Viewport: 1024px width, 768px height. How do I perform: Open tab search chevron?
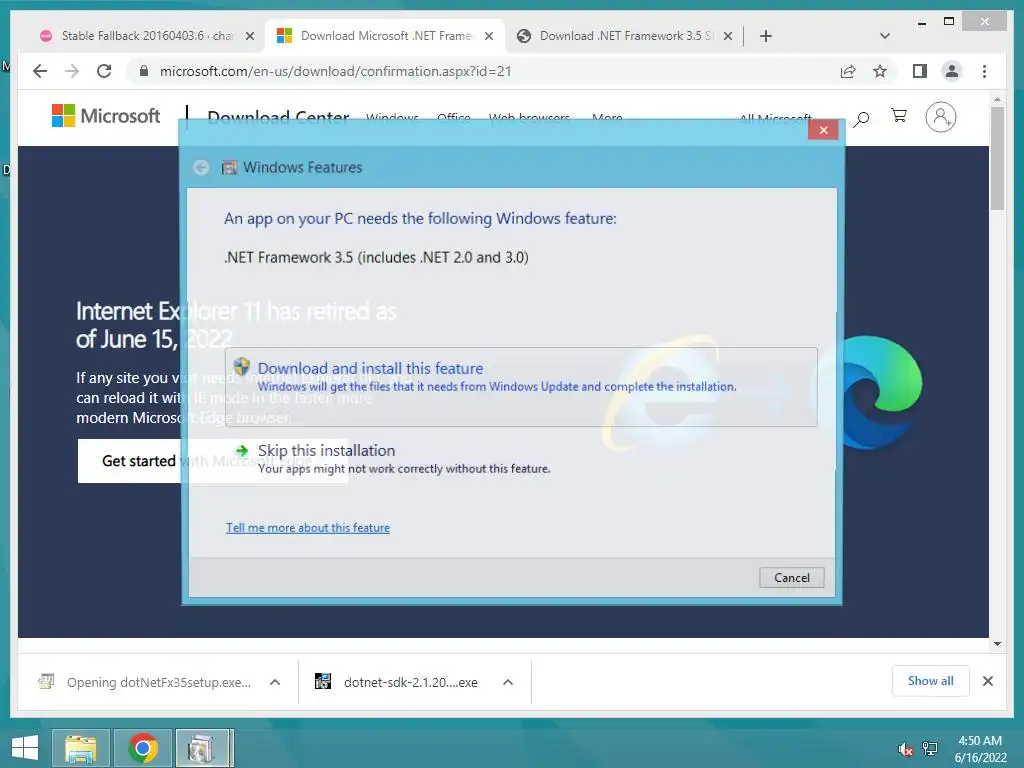point(885,36)
